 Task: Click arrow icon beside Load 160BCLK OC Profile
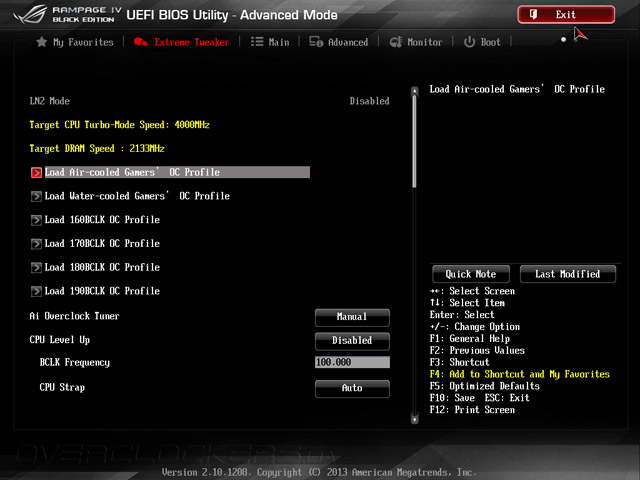point(36,220)
